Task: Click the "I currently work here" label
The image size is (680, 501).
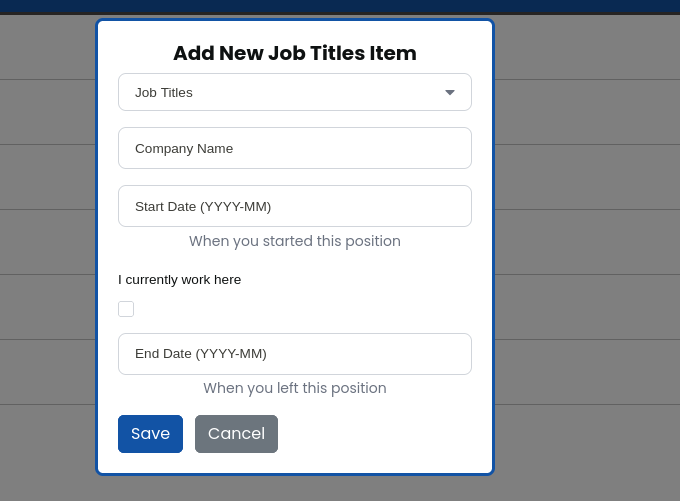Action: (x=179, y=280)
